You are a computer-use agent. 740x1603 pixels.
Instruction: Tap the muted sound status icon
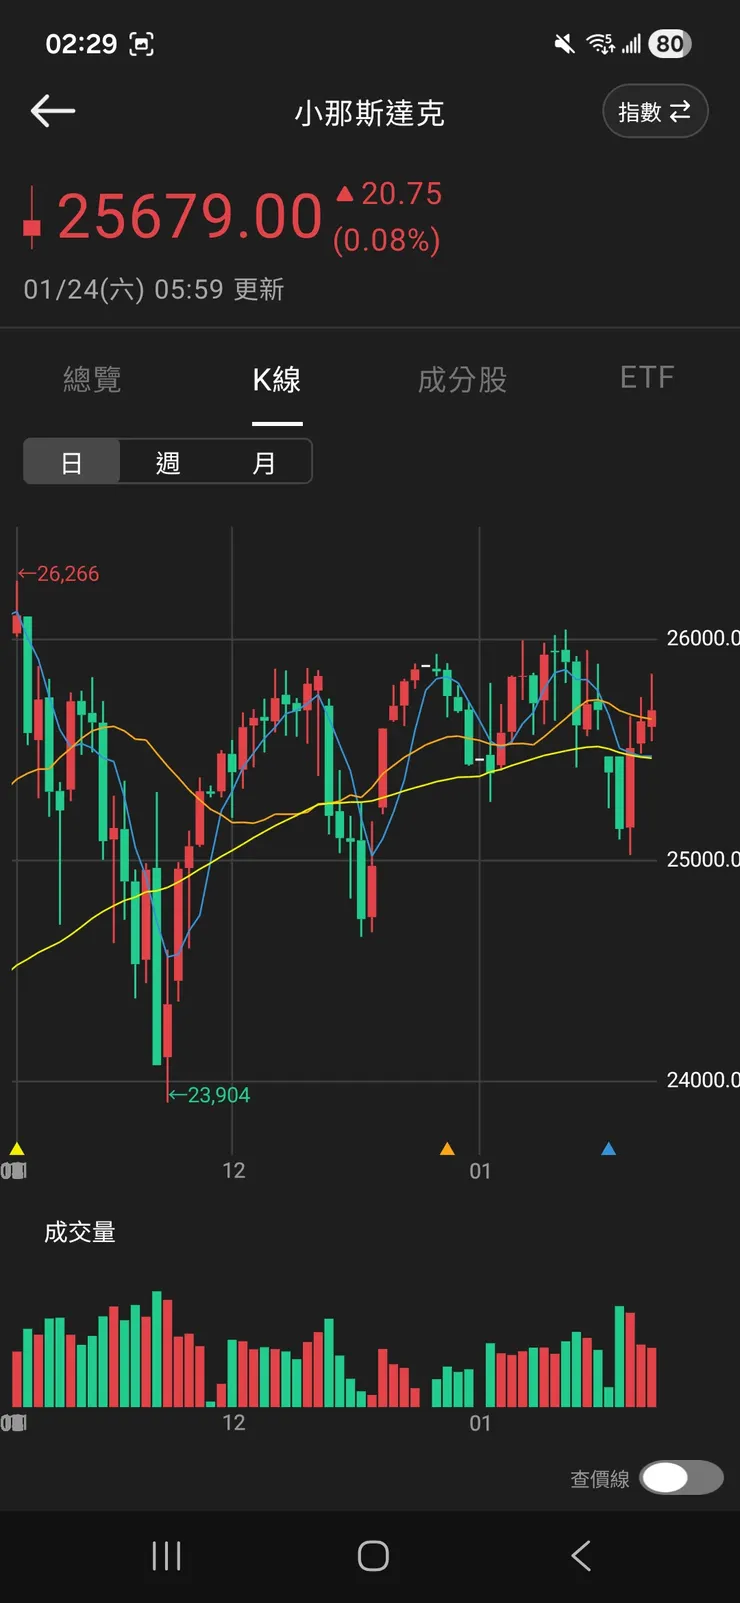[565, 44]
